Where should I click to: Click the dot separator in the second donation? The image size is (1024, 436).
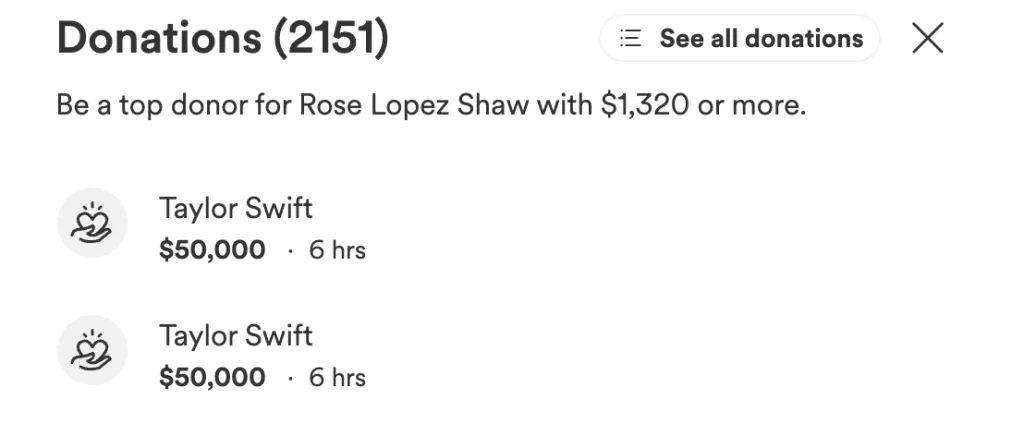(x=288, y=379)
